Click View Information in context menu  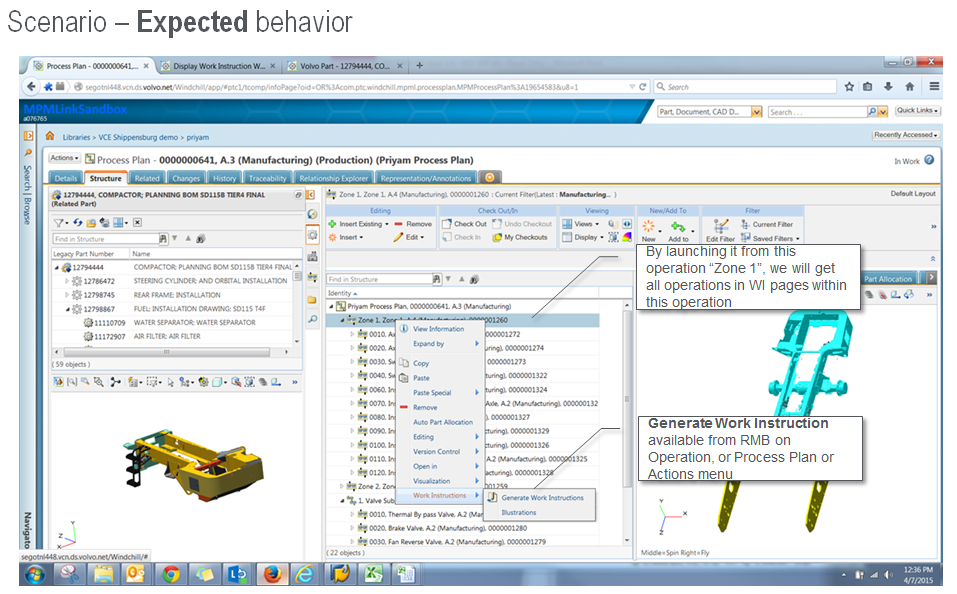pos(438,329)
